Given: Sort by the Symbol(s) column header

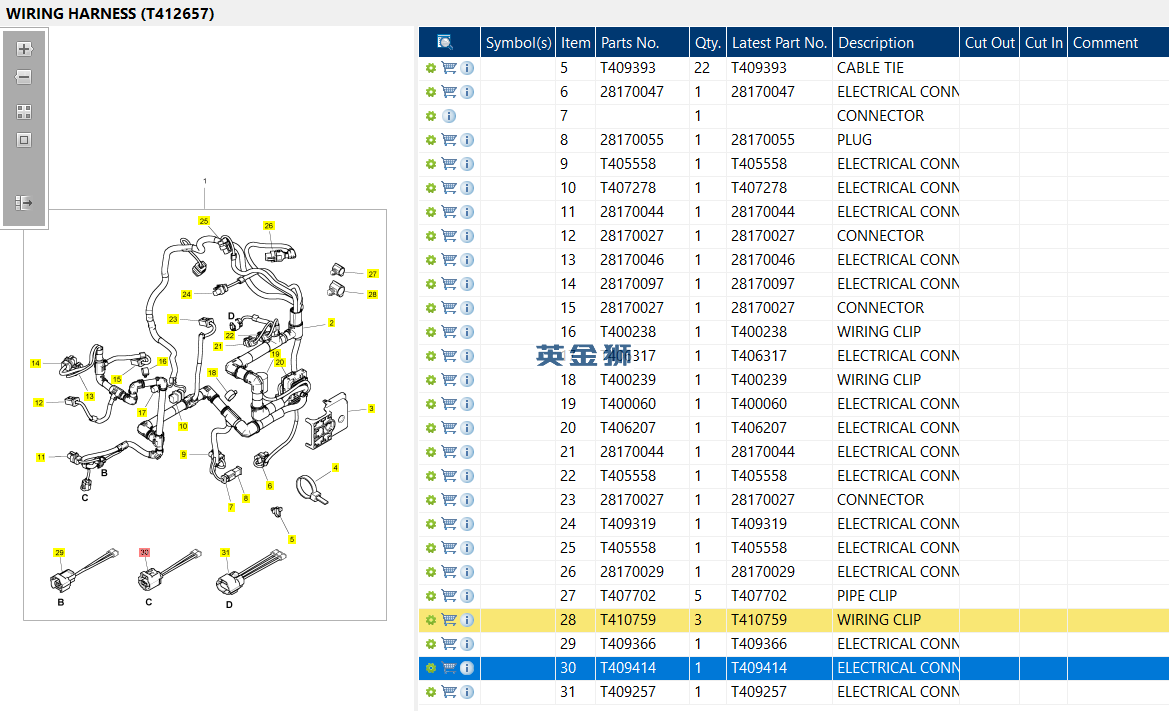Looking at the screenshot, I should pyautogui.click(x=518, y=42).
